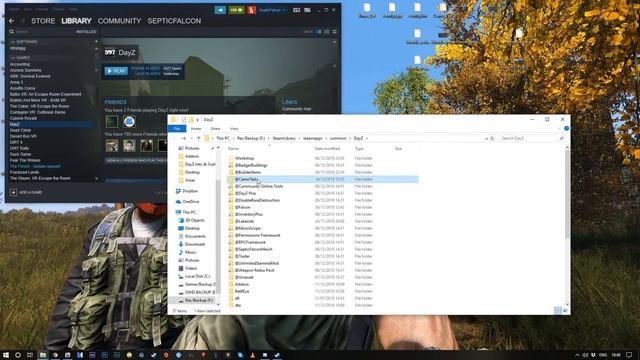
Task: Sort files by Date modified column
Action: click(327, 149)
